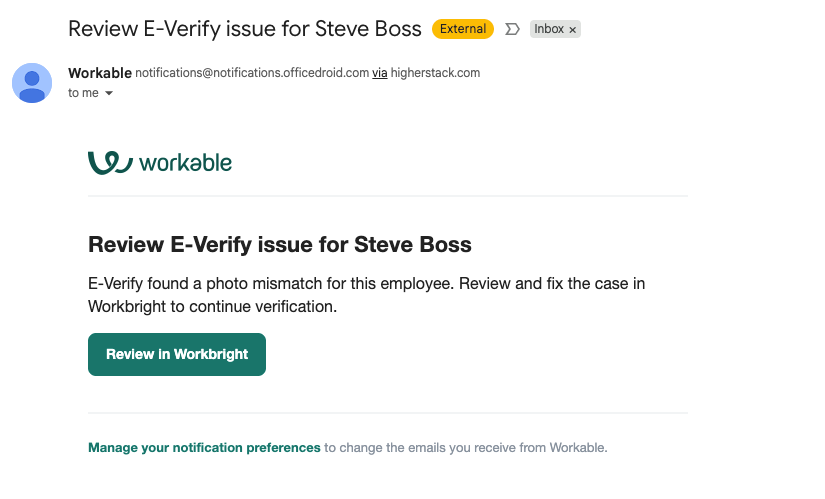Select the notifications@notifications.officedroid.com sender address
The height and width of the screenshot is (499, 825).
252,73
